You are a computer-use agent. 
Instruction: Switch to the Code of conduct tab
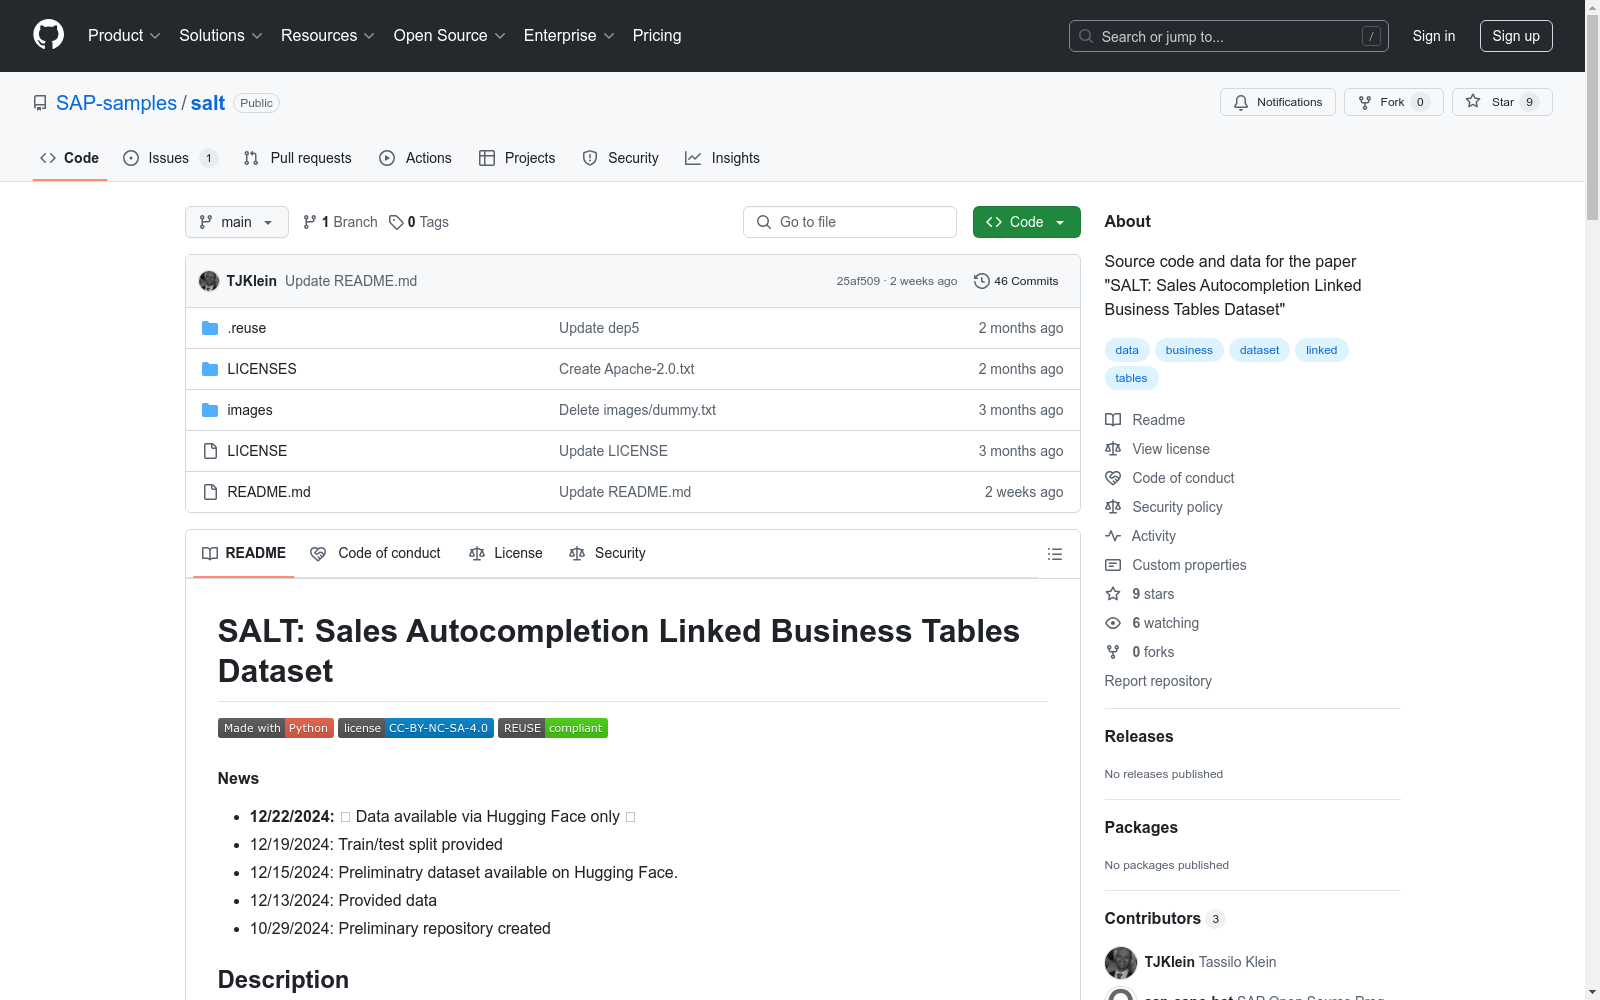[x=376, y=553]
